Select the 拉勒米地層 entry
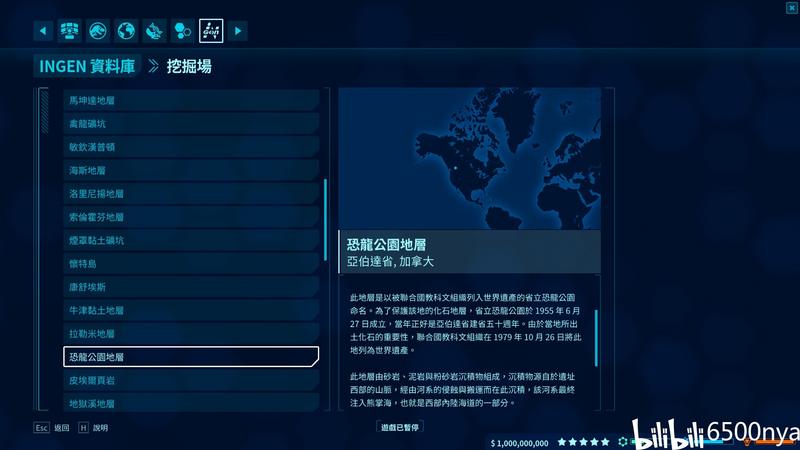 coord(191,334)
